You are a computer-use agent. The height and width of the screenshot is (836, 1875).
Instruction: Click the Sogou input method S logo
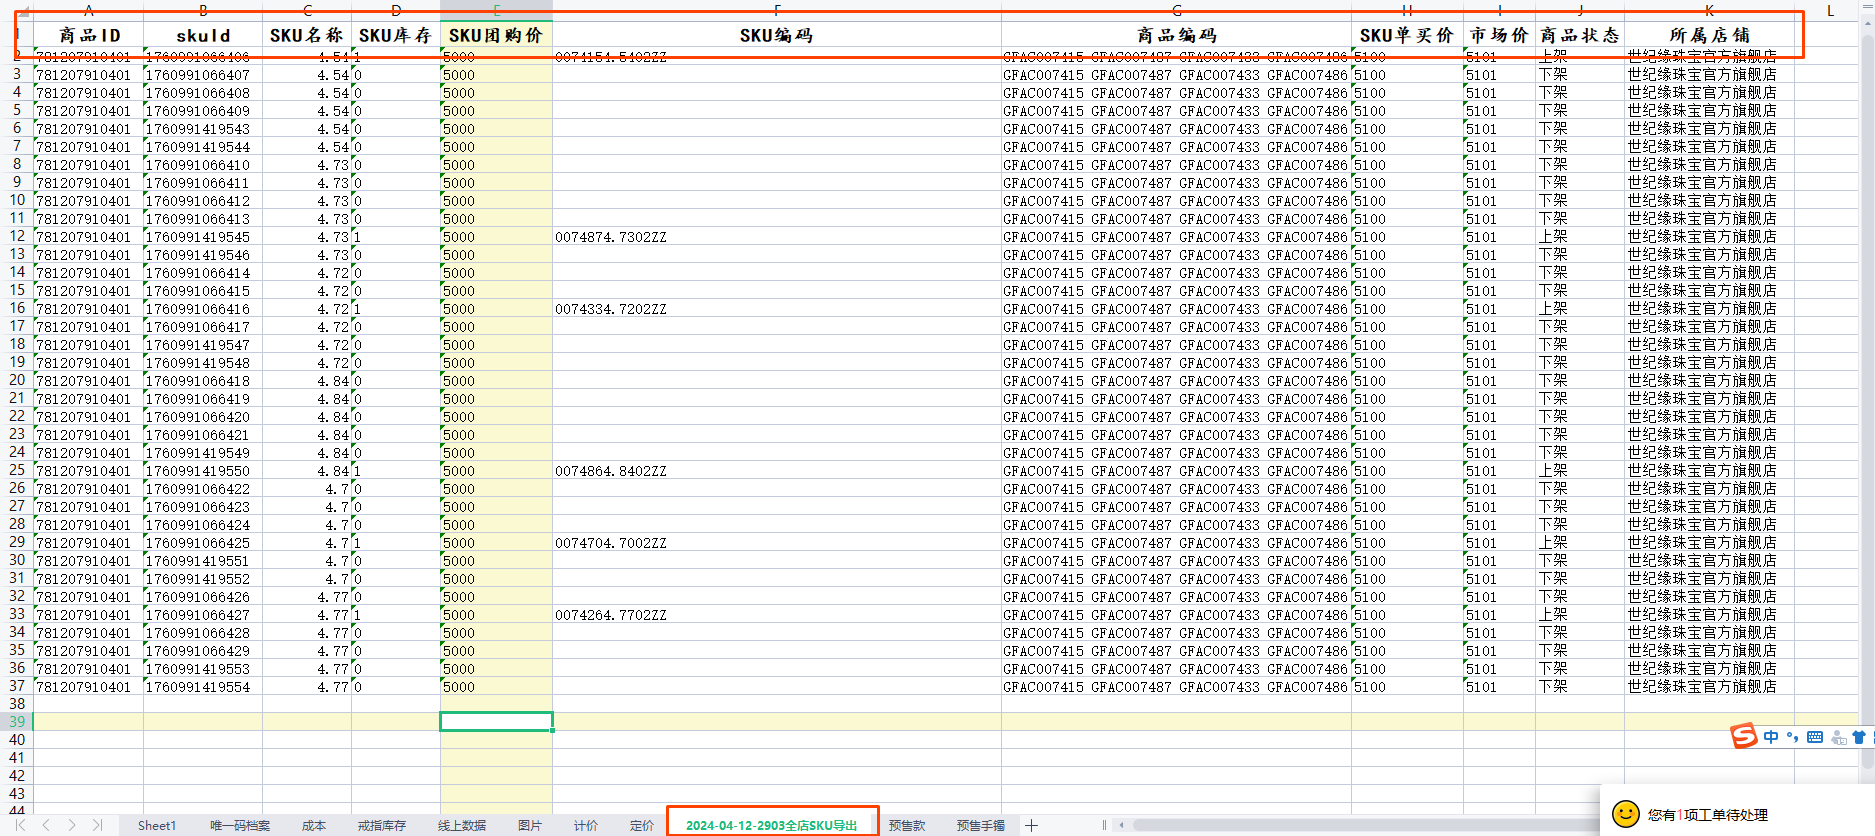(1744, 737)
